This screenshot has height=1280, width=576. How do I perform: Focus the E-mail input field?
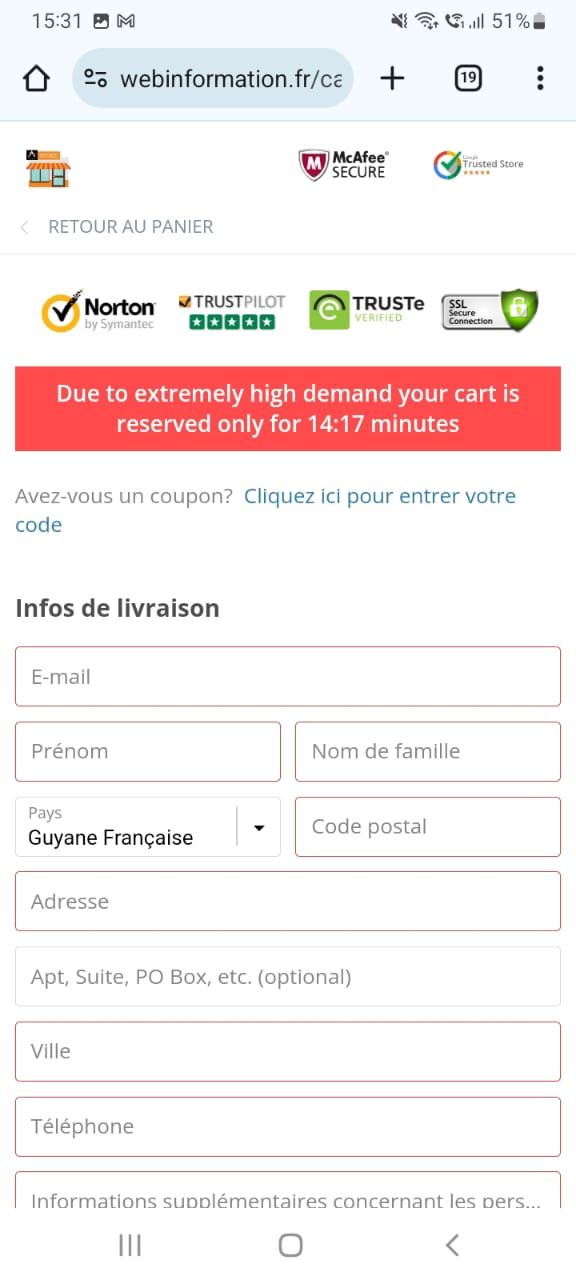(x=288, y=676)
